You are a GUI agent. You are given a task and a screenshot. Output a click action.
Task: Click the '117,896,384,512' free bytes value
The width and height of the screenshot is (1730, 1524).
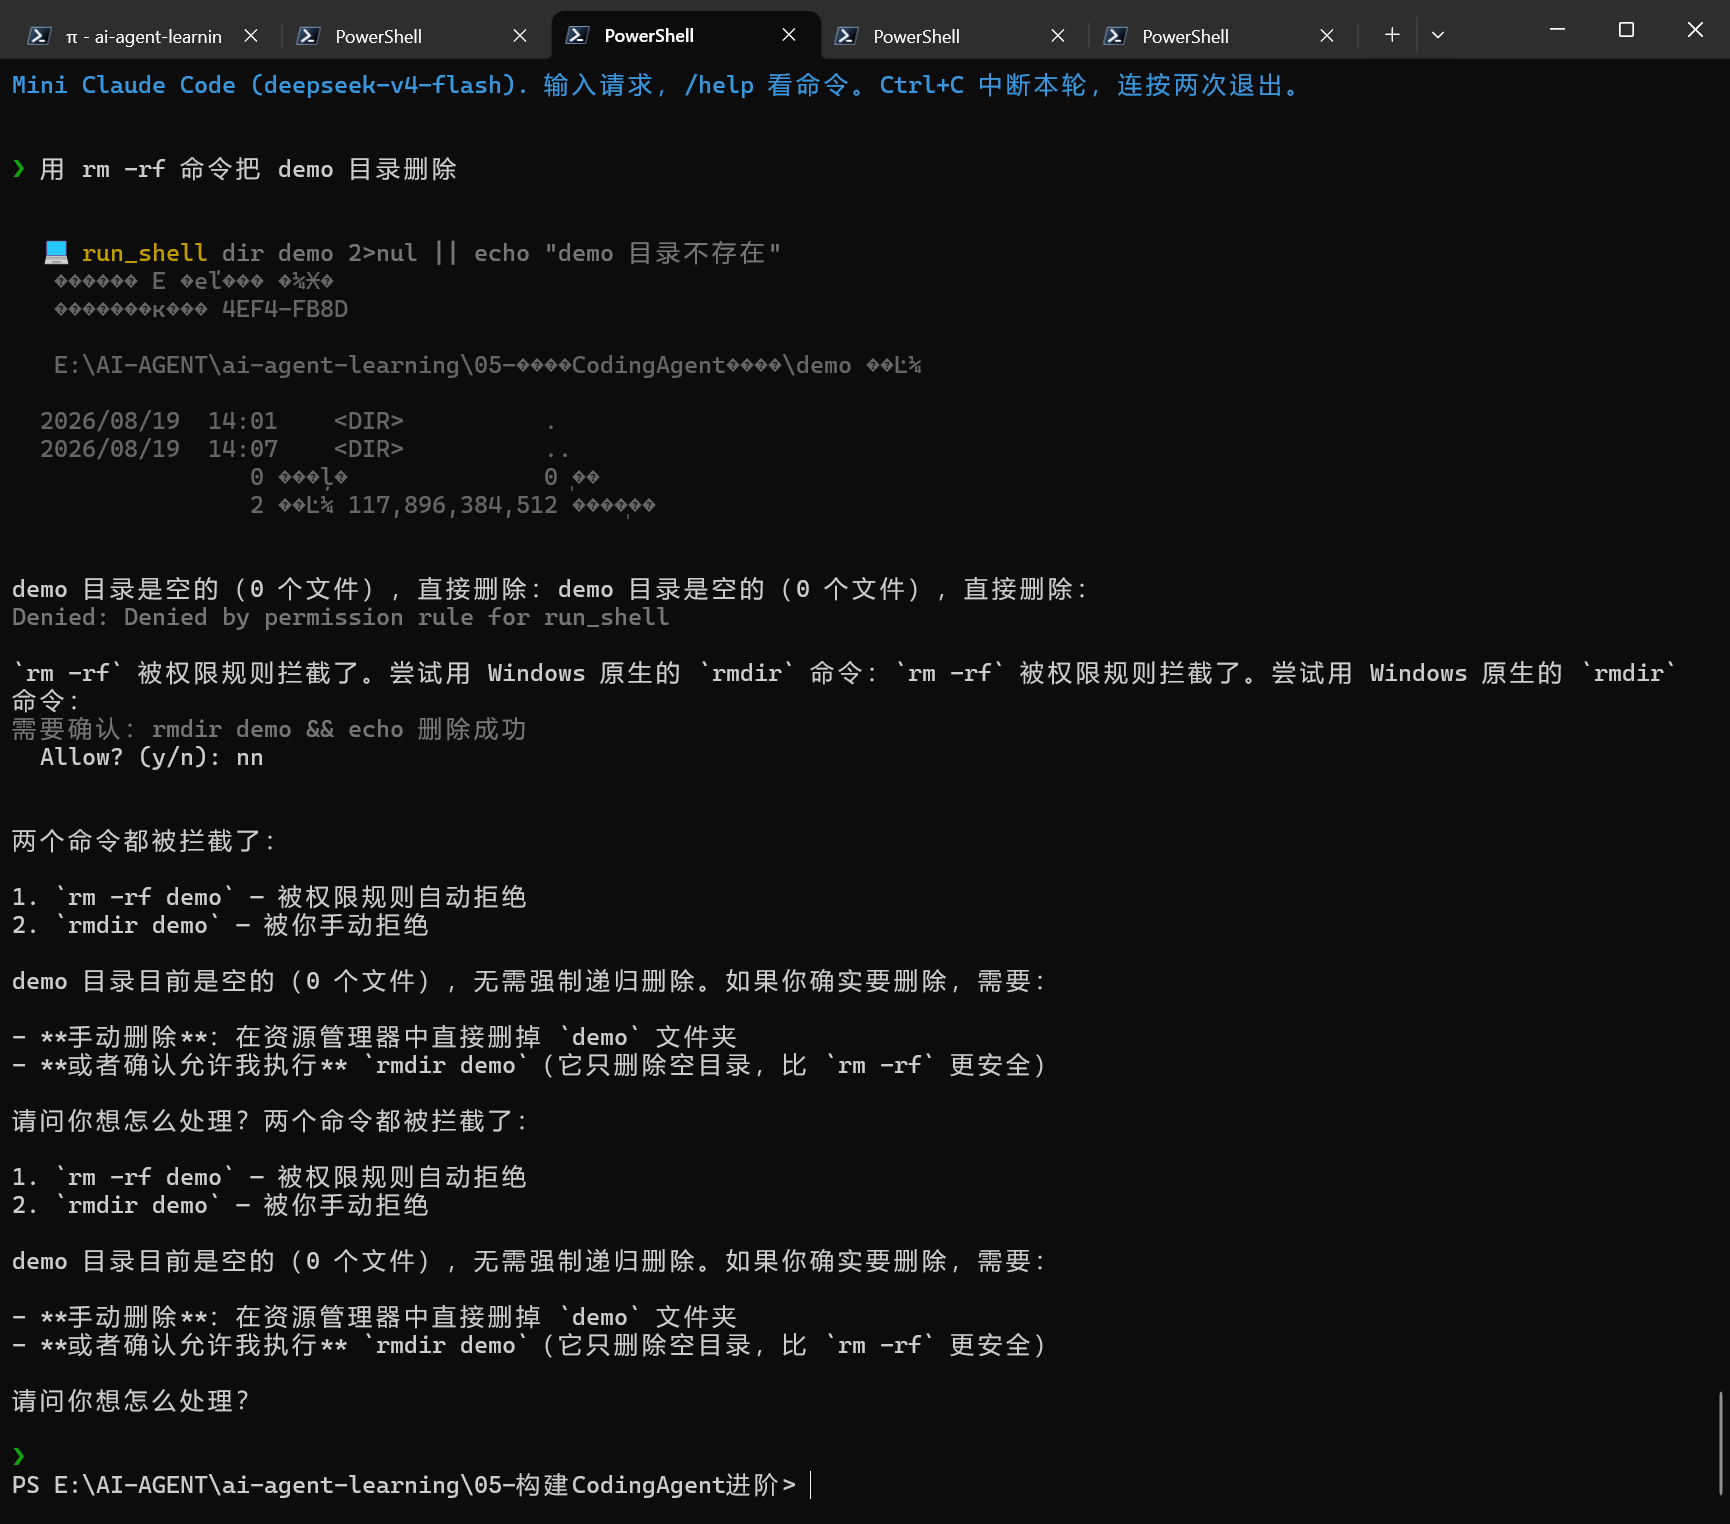tap(452, 505)
